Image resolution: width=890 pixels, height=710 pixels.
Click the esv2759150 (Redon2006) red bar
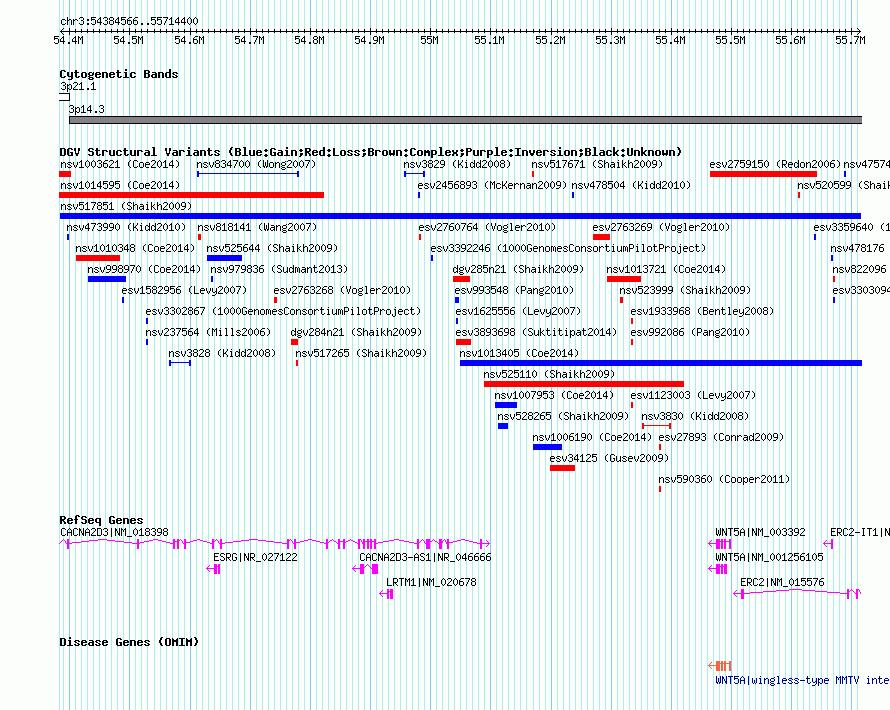(x=763, y=174)
